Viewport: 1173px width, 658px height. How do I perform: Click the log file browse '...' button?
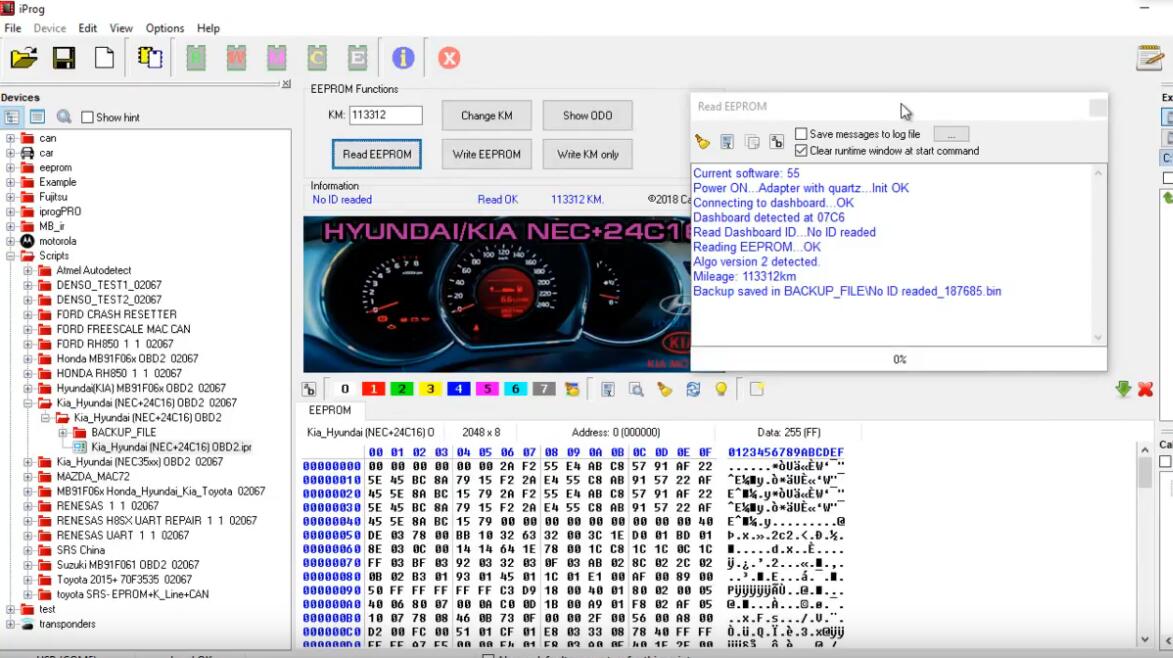pos(951,134)
